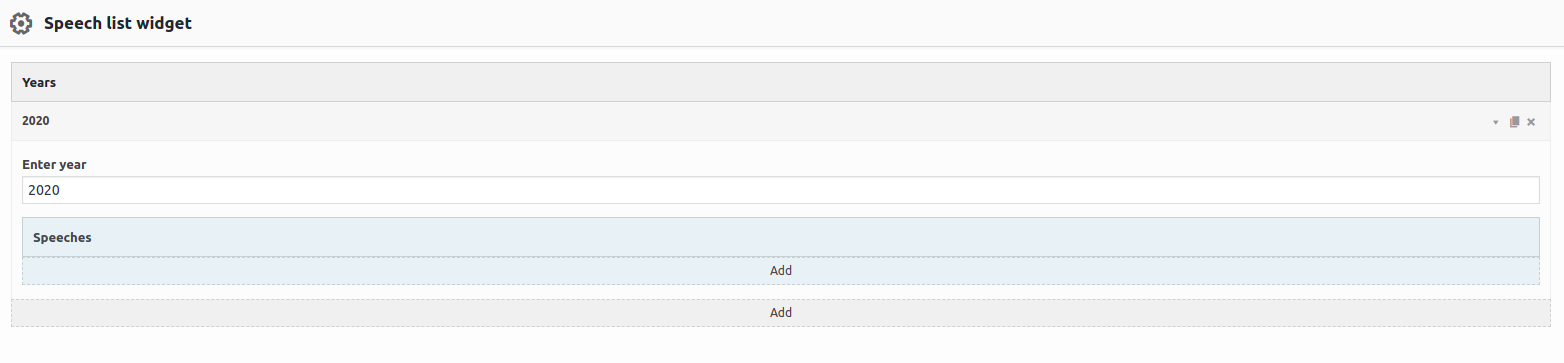The image size is (1564, 363).
Task: Add a new year entry to Years
Action: coord(781,313)
